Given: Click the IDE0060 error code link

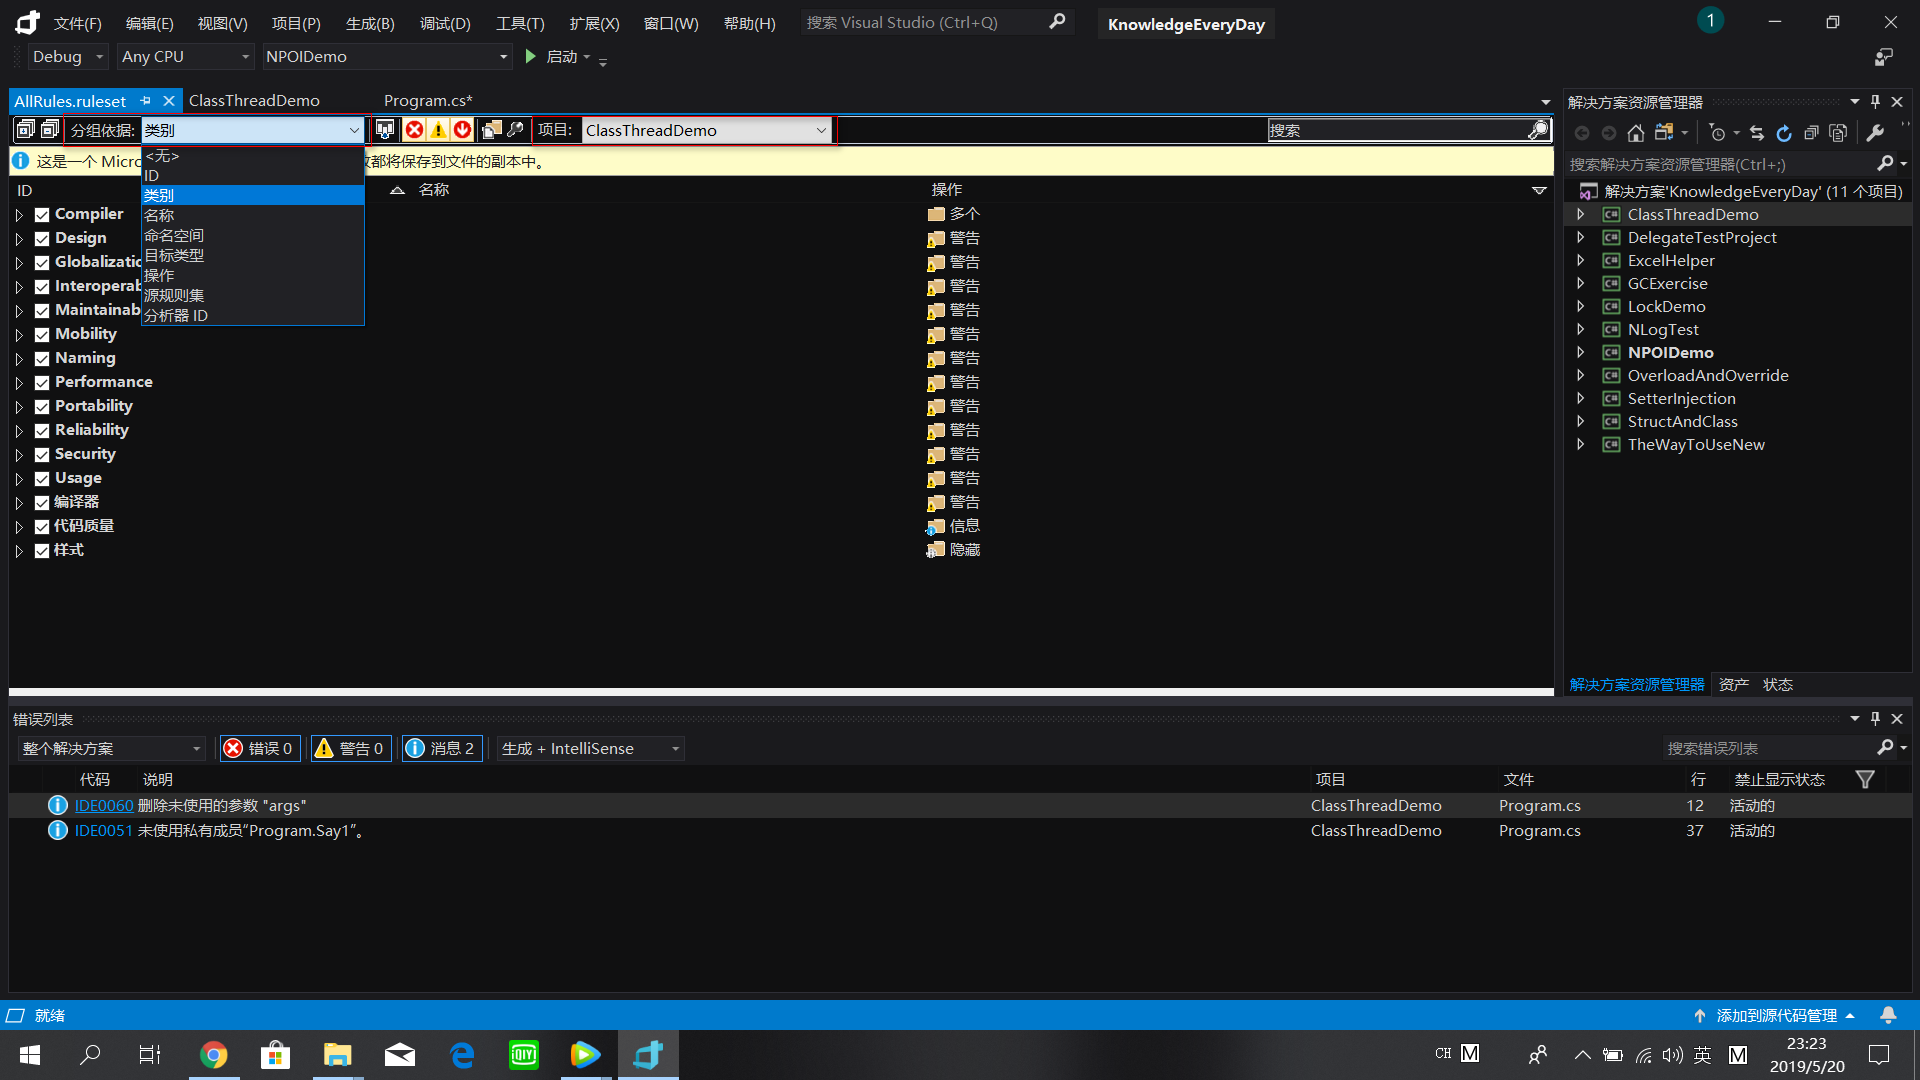Looking at the screenshot, I should tap(104, 805).
